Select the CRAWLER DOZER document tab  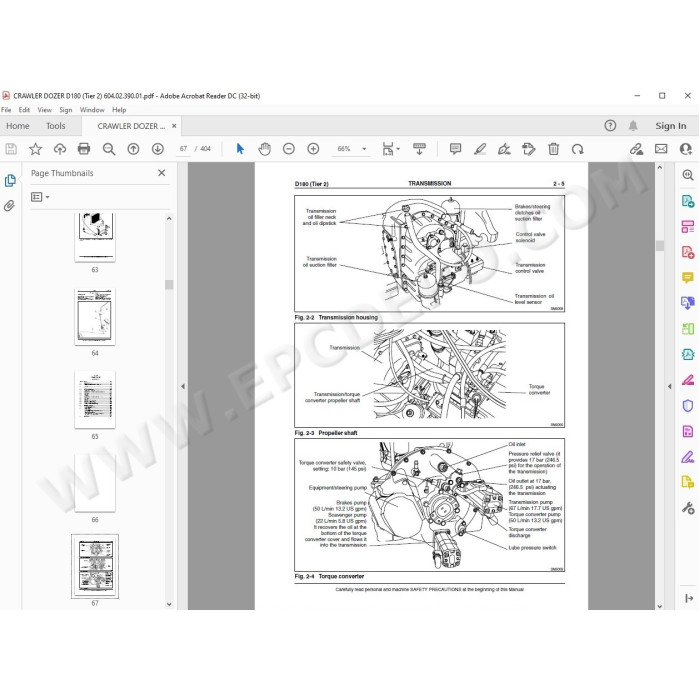click(131, 126)
